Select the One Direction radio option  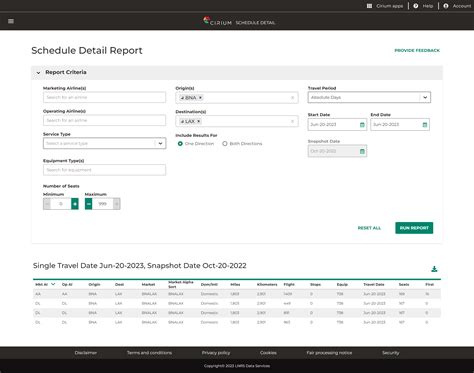pyautogui.click(x=180, y=144)
